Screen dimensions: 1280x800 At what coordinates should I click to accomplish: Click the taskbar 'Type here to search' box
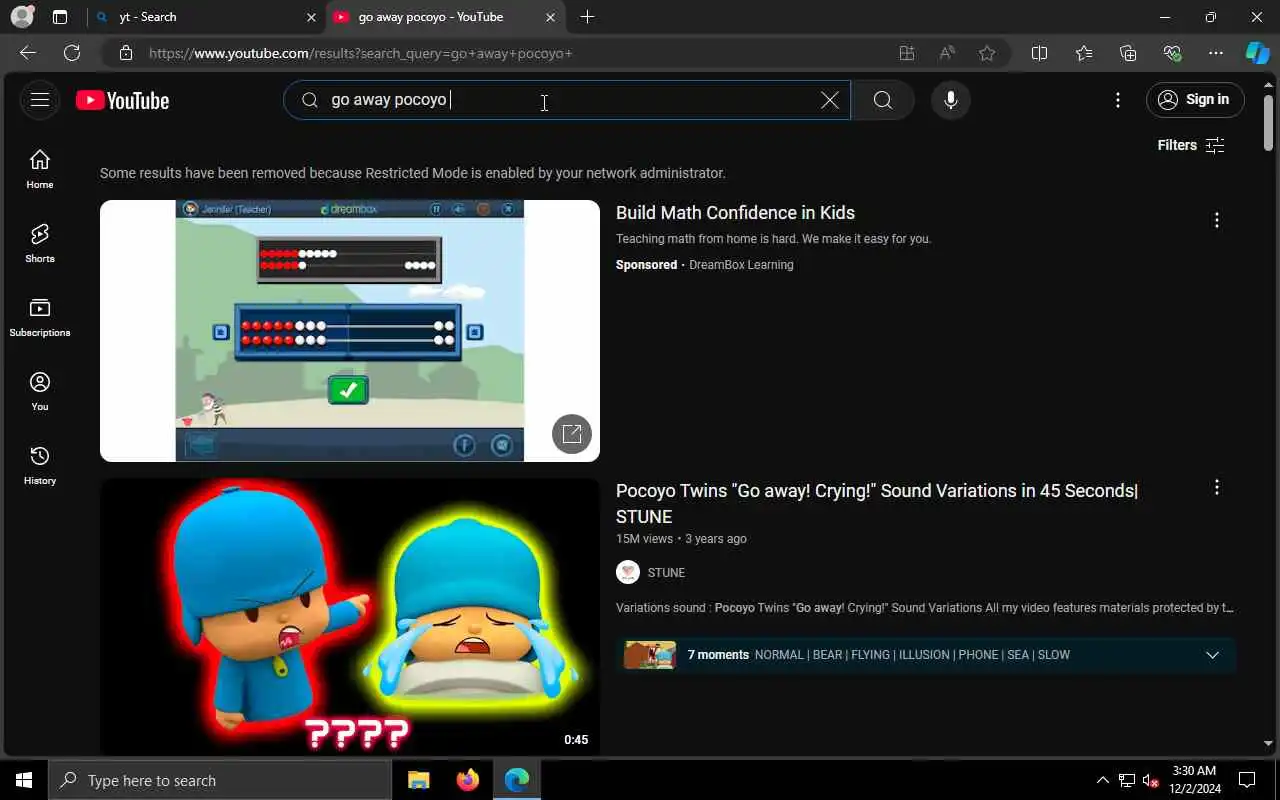click(x=220, y=780)
